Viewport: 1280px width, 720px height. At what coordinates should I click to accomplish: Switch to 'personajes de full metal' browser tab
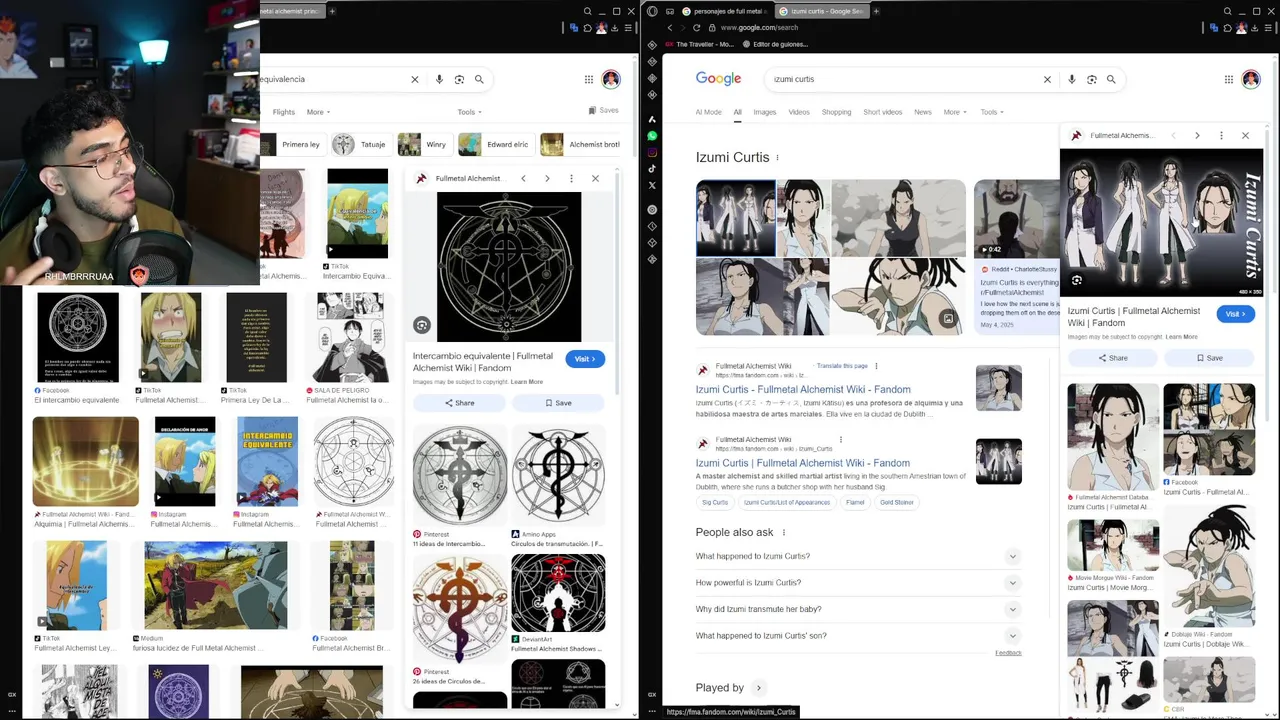pyautogui.click(x=724, y=11)
